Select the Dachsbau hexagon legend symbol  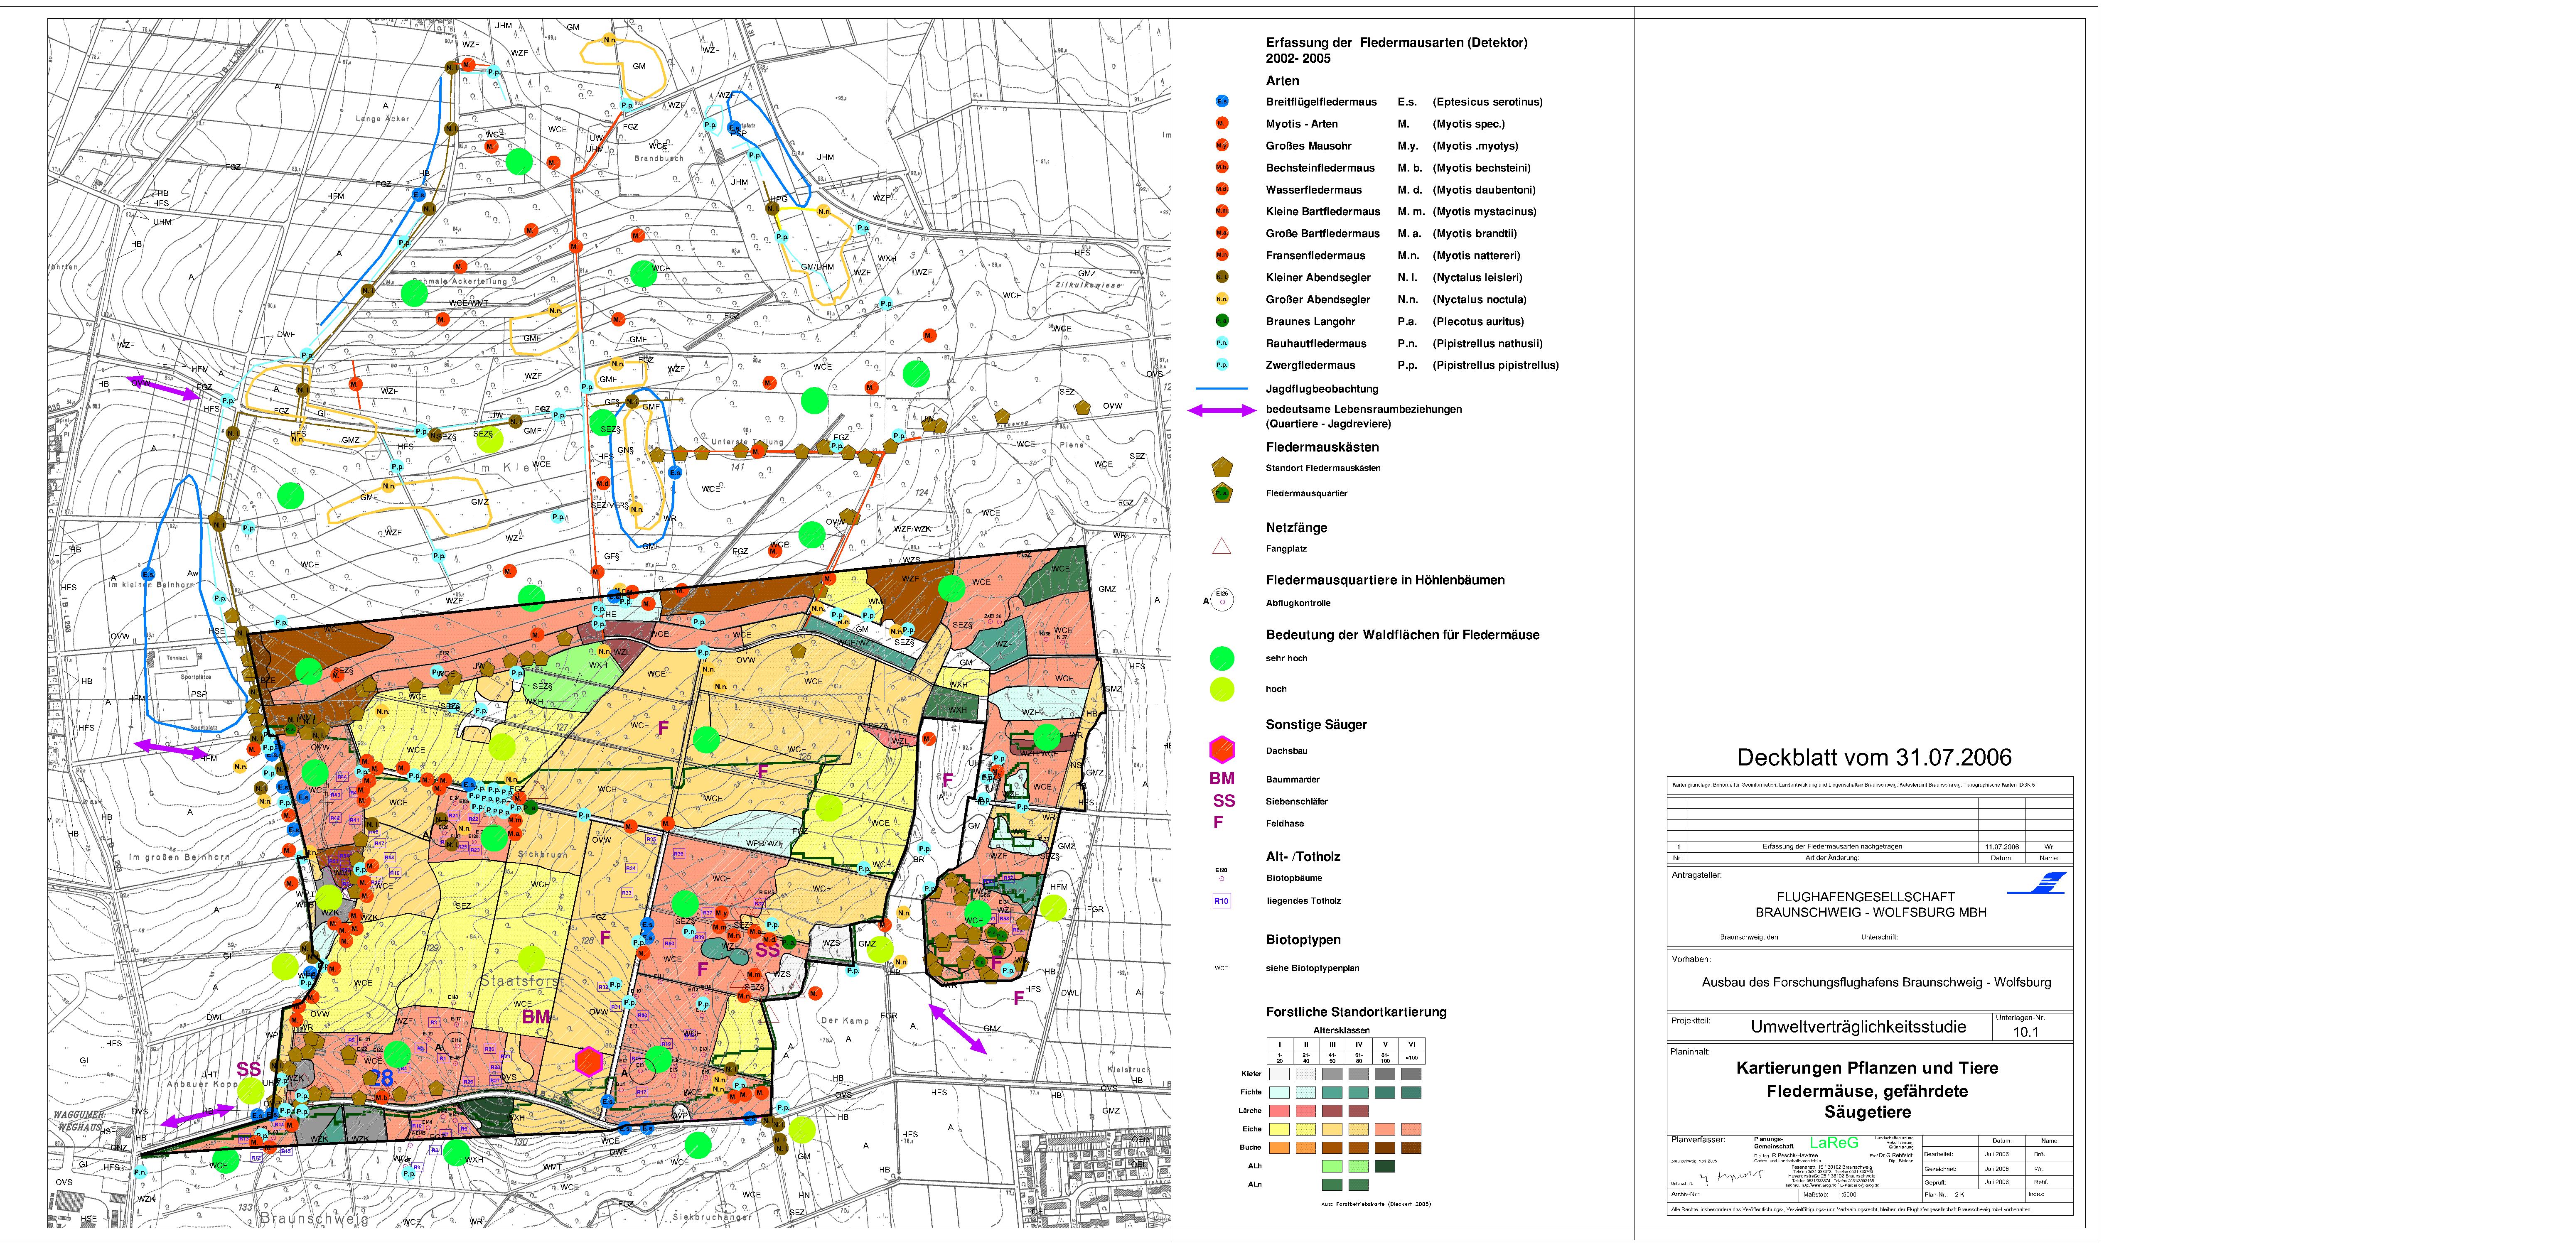pyautogui.click(x=1222, y=750)
